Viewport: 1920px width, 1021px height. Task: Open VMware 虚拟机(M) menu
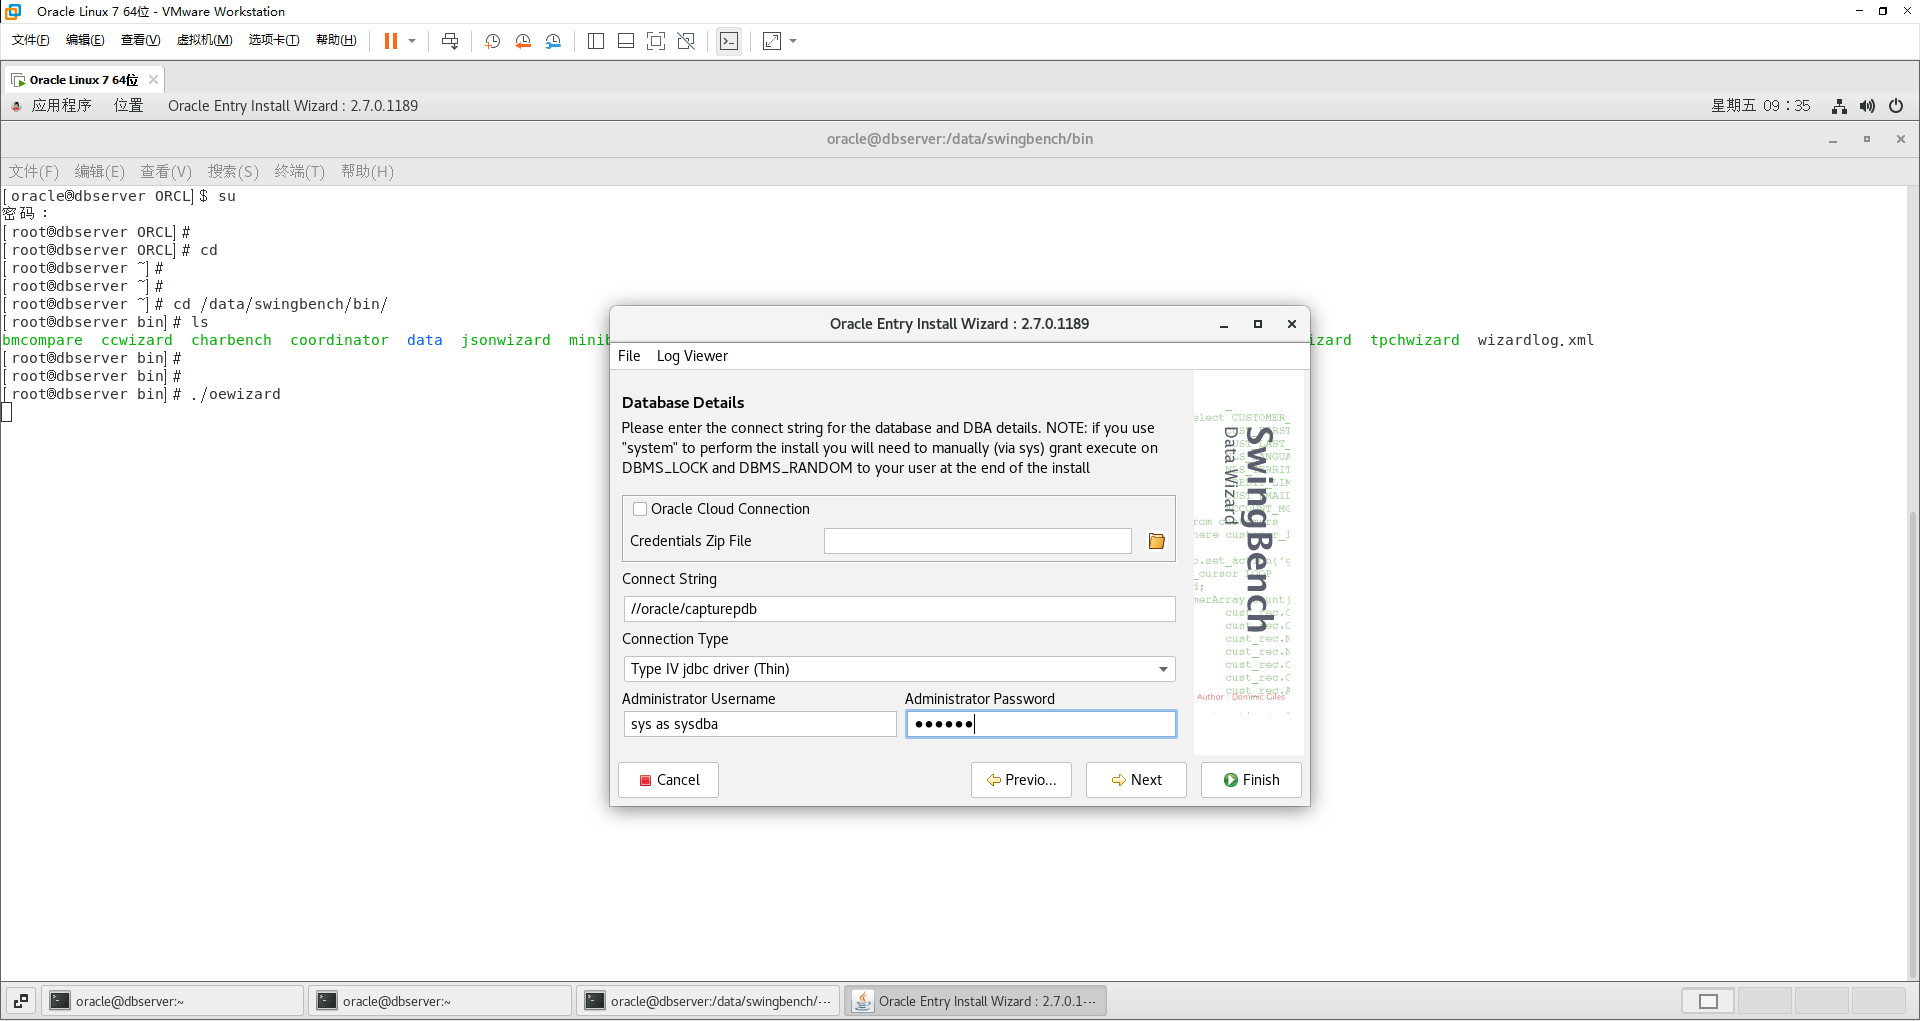point(204,40)
